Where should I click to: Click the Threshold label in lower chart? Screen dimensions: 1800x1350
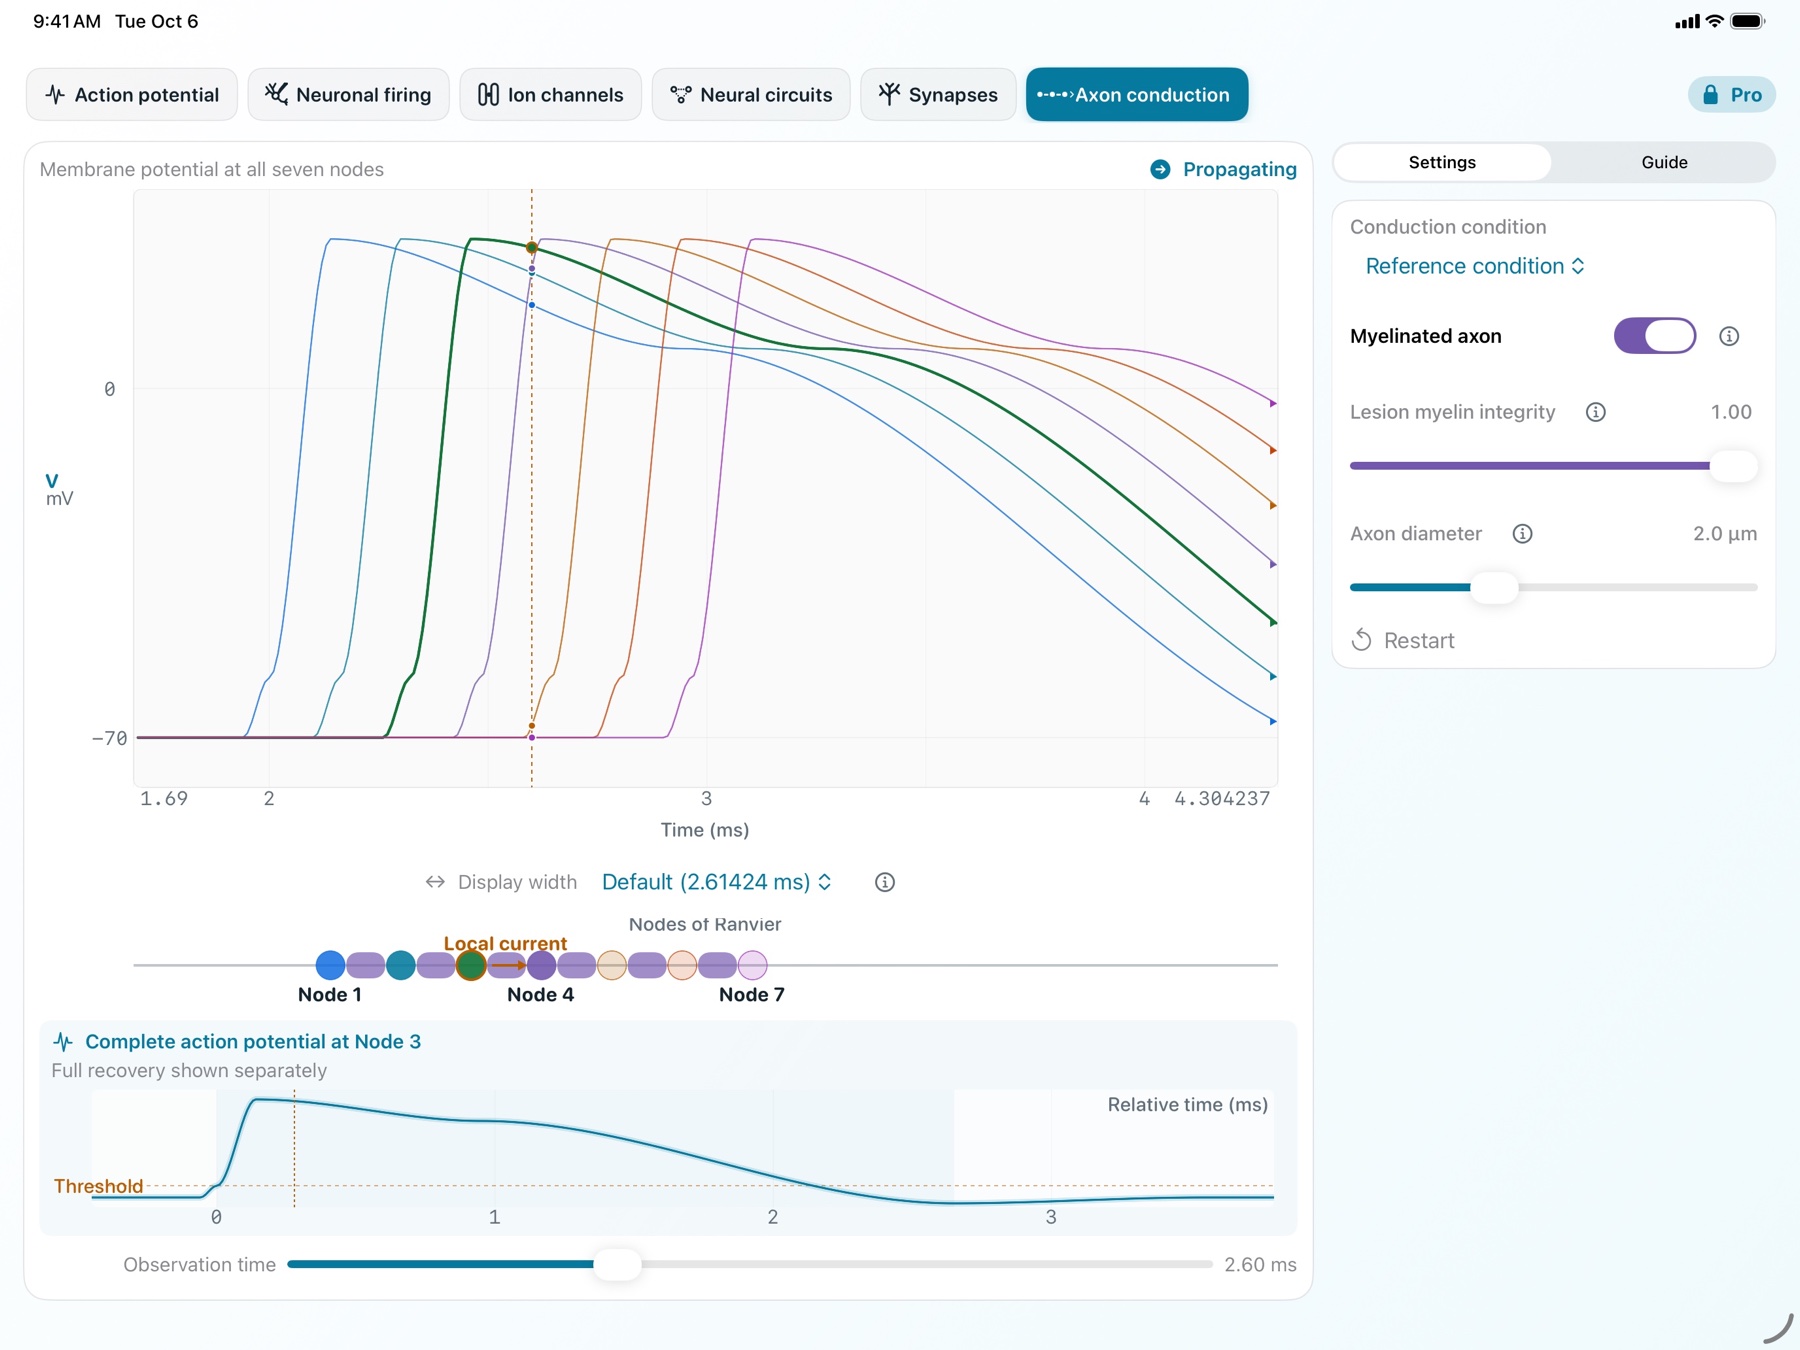[x=99, y=1186]
